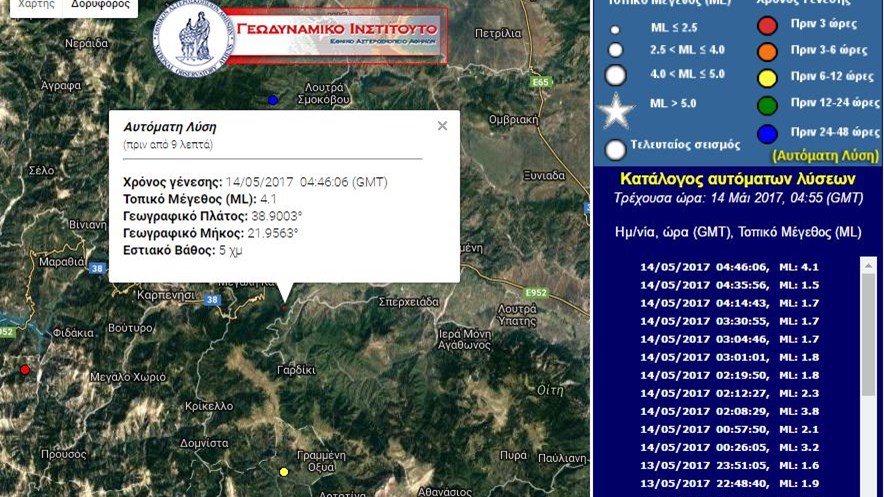
Task: Click the route 38 shield near Μαραθιά
Action: tap(98, 268)
